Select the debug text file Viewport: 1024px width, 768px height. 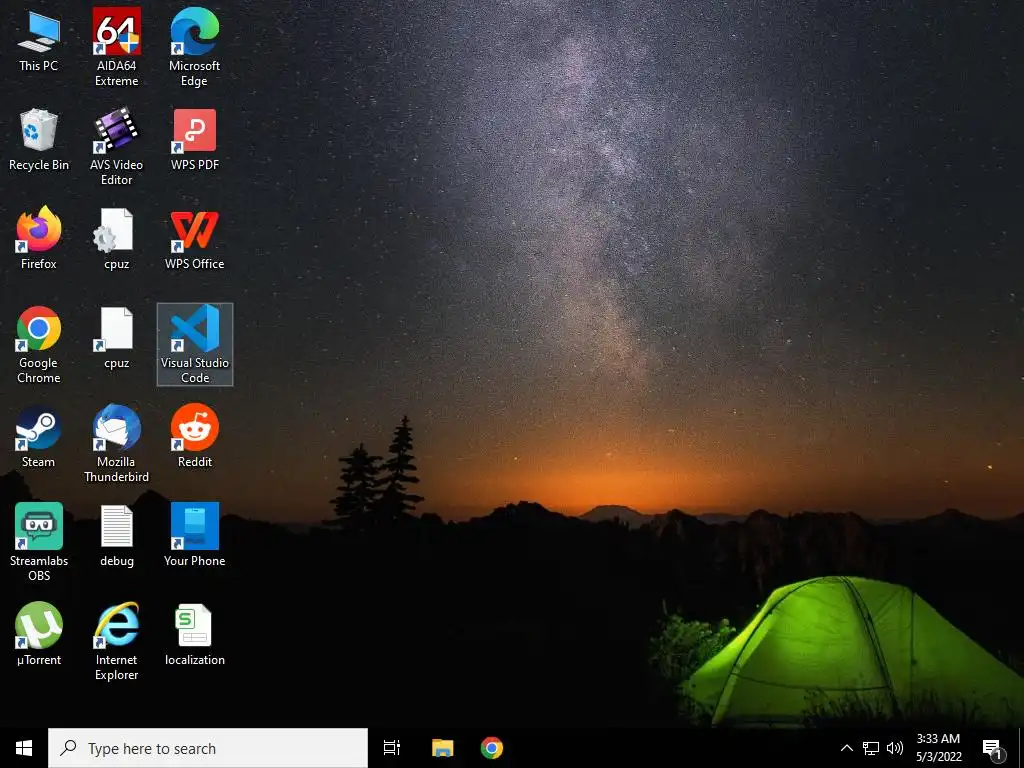(x=116, y=536)
